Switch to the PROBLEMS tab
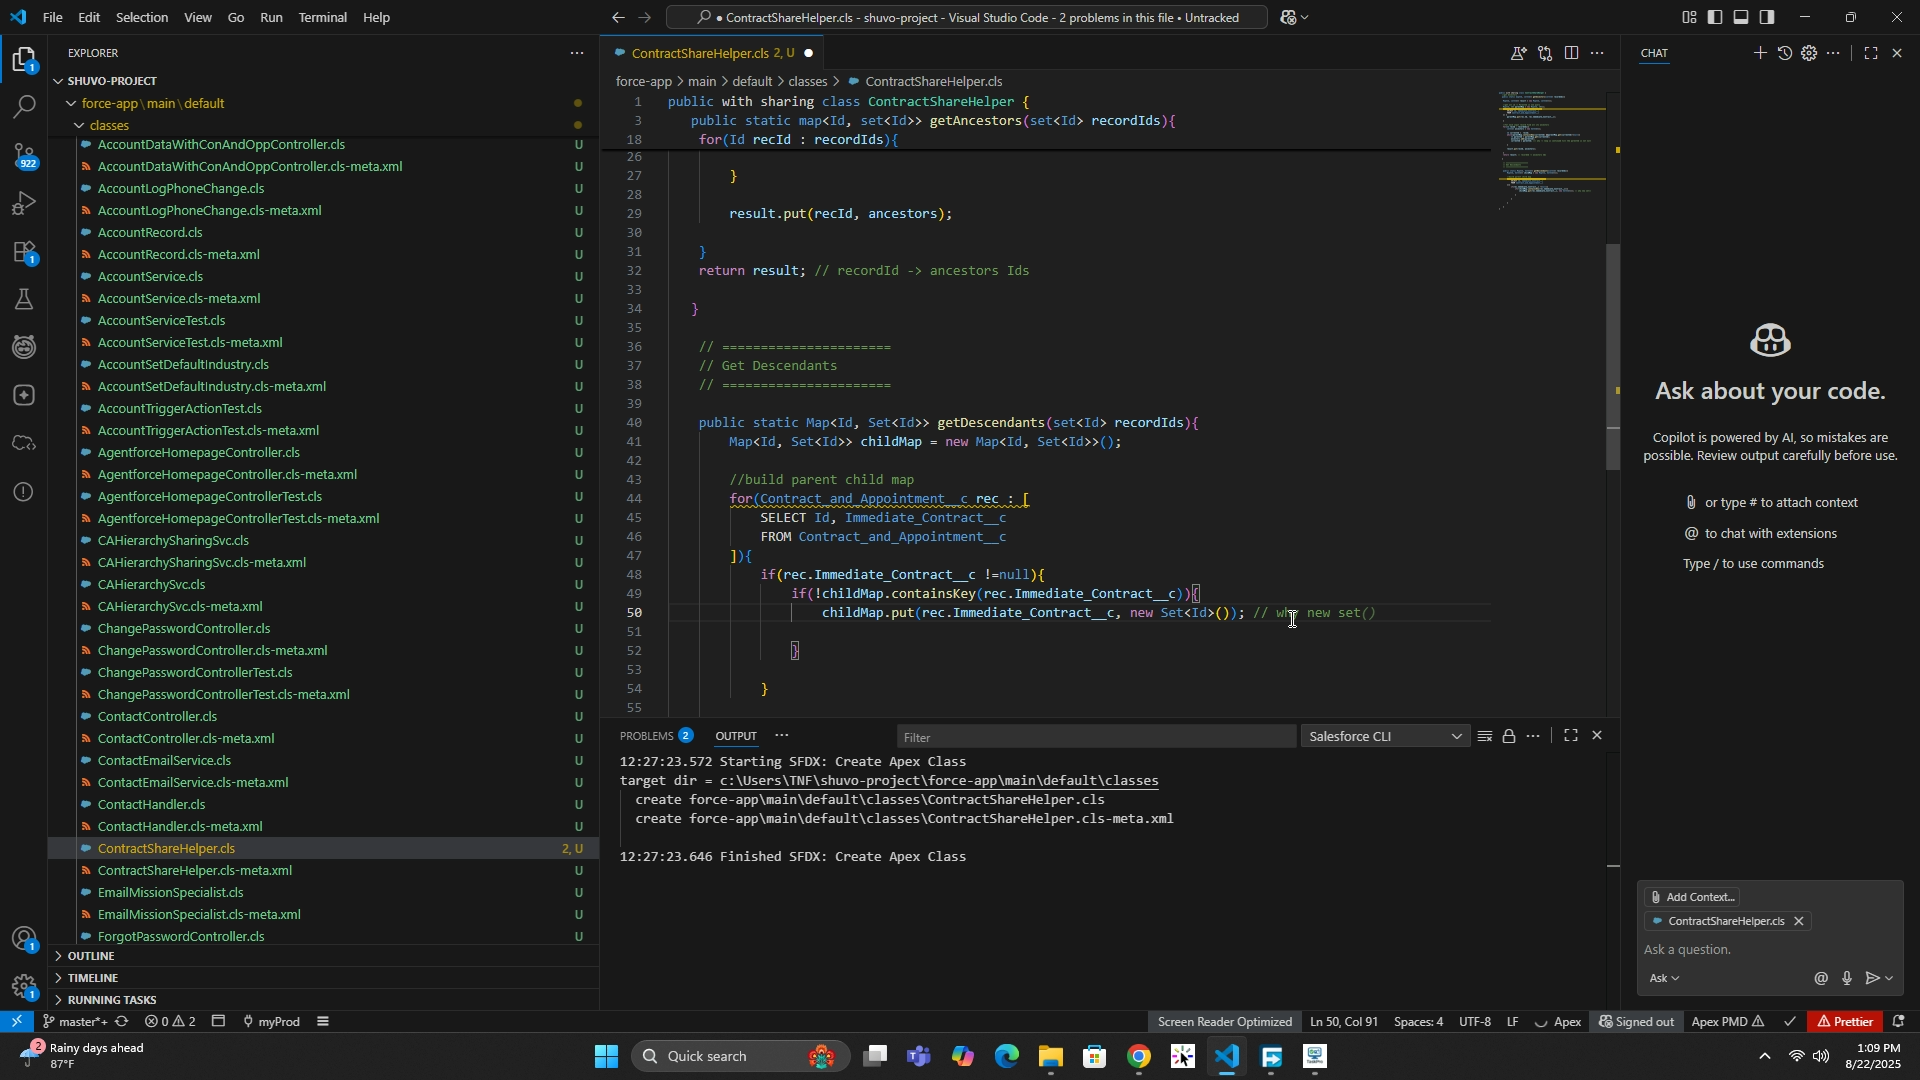This screenshot has height=1080, width=1920. point(646,736)
